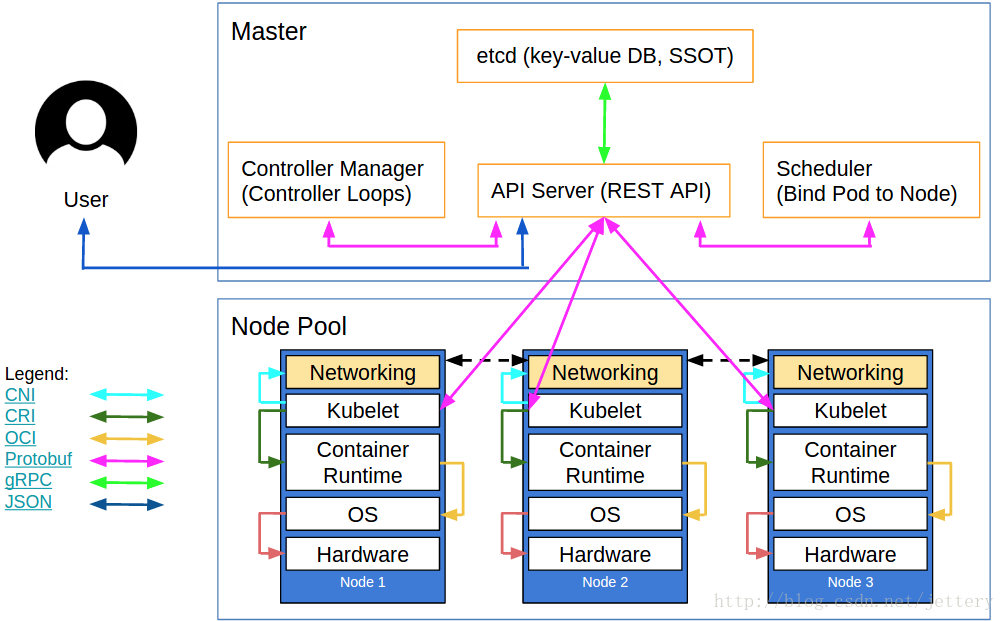Open the CNI legend link

(x=20, y=395)
